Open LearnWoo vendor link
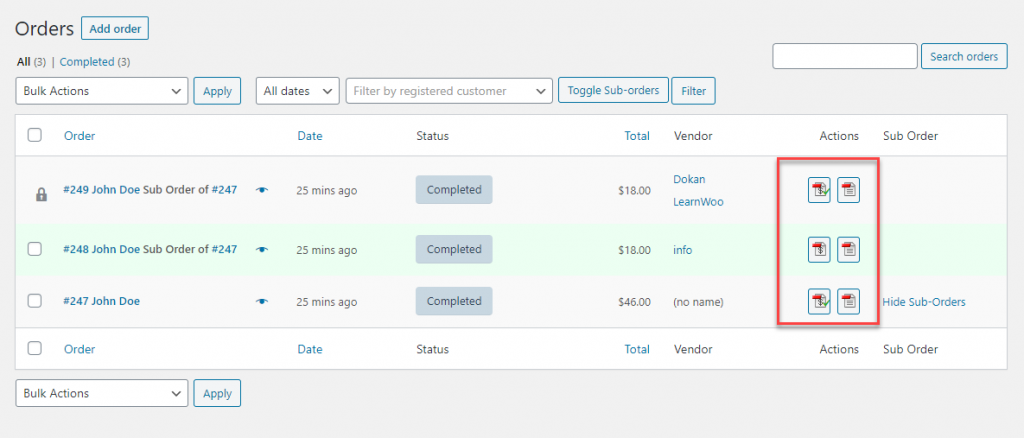Image resolution: width=1024 pixels, height=438 pixels. coord(698,202)
